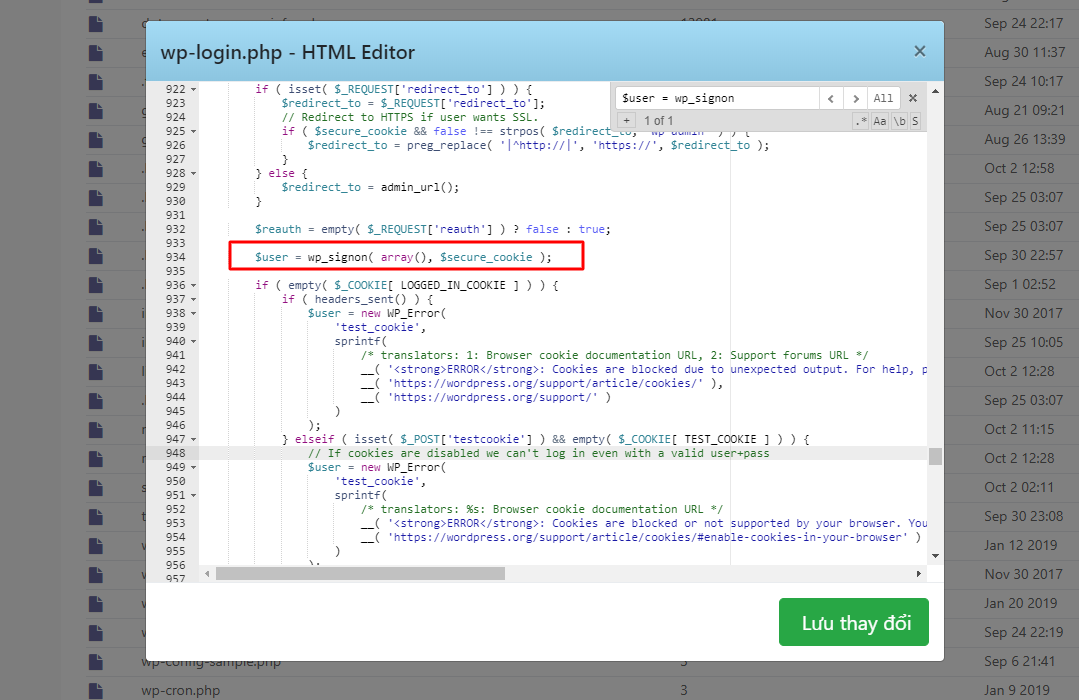Close the wp-login.php HTML Editor dialog
Viewport: 1079px width, 700px height.
pos(919,52)
